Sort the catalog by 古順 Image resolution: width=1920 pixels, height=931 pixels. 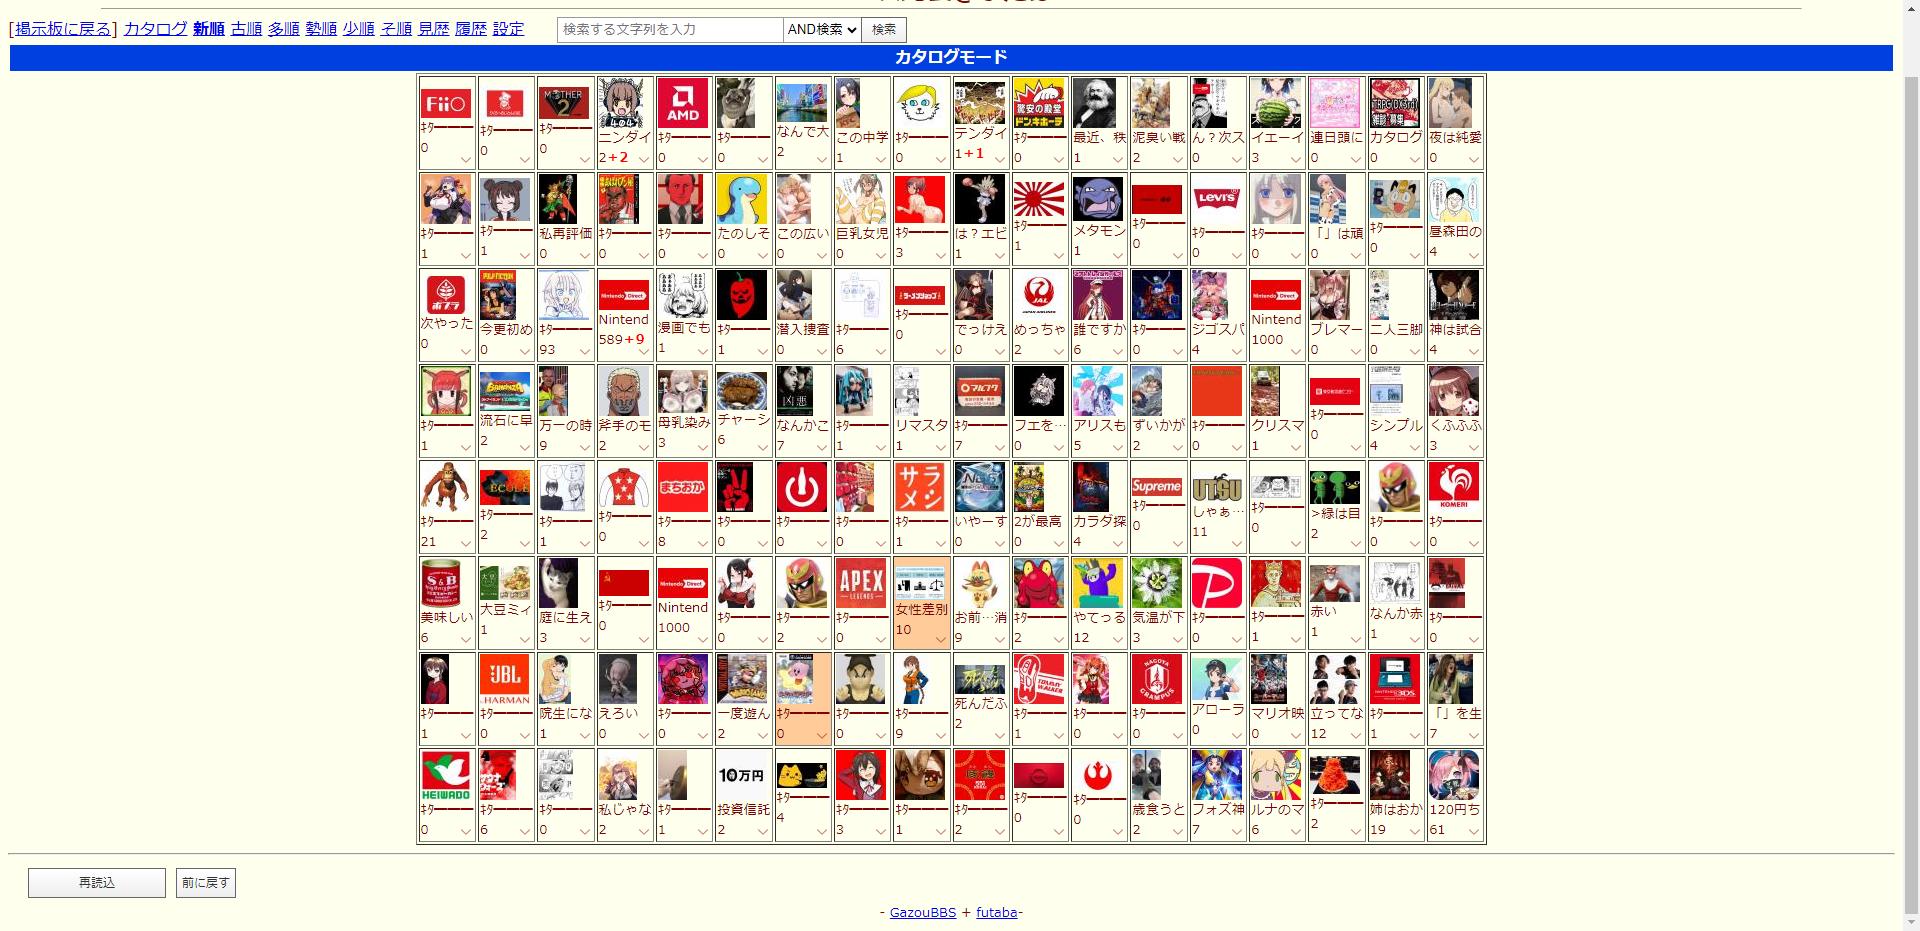pyautogui.click(x=246, y=29)
